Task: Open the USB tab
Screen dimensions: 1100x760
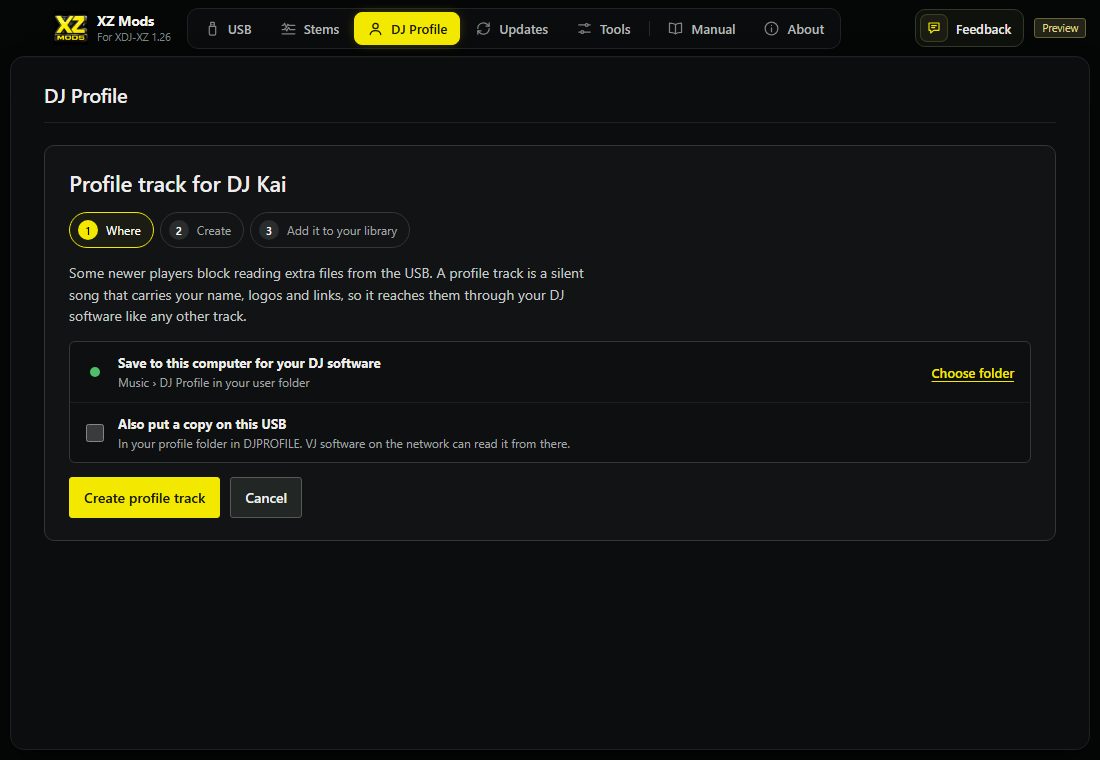Action: tap(229, 29)
